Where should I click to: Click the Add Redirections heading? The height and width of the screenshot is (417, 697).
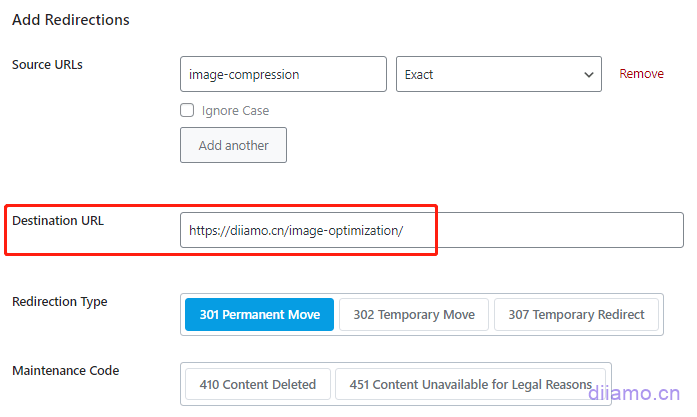click(x=70, y=20)
